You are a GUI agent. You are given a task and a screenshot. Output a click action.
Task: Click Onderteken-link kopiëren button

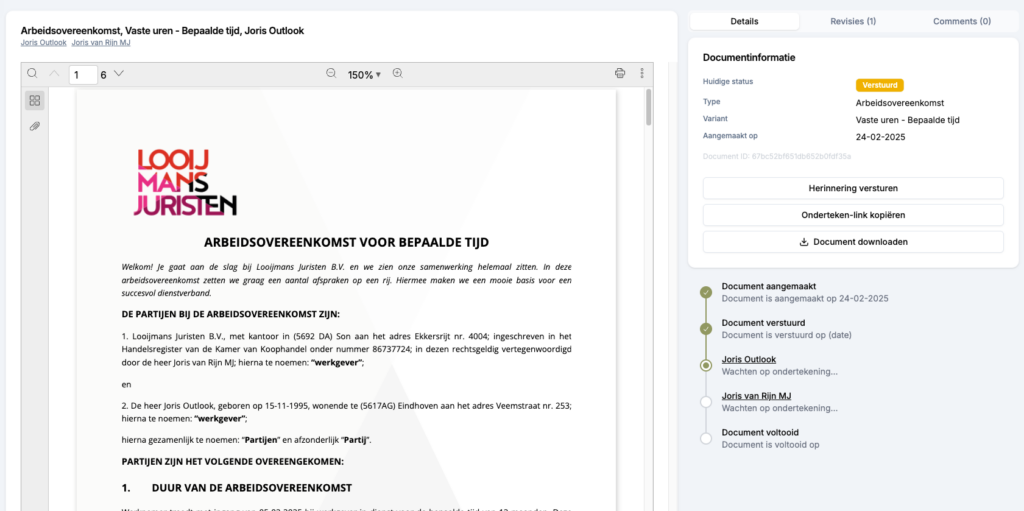(x=853, y=215)
